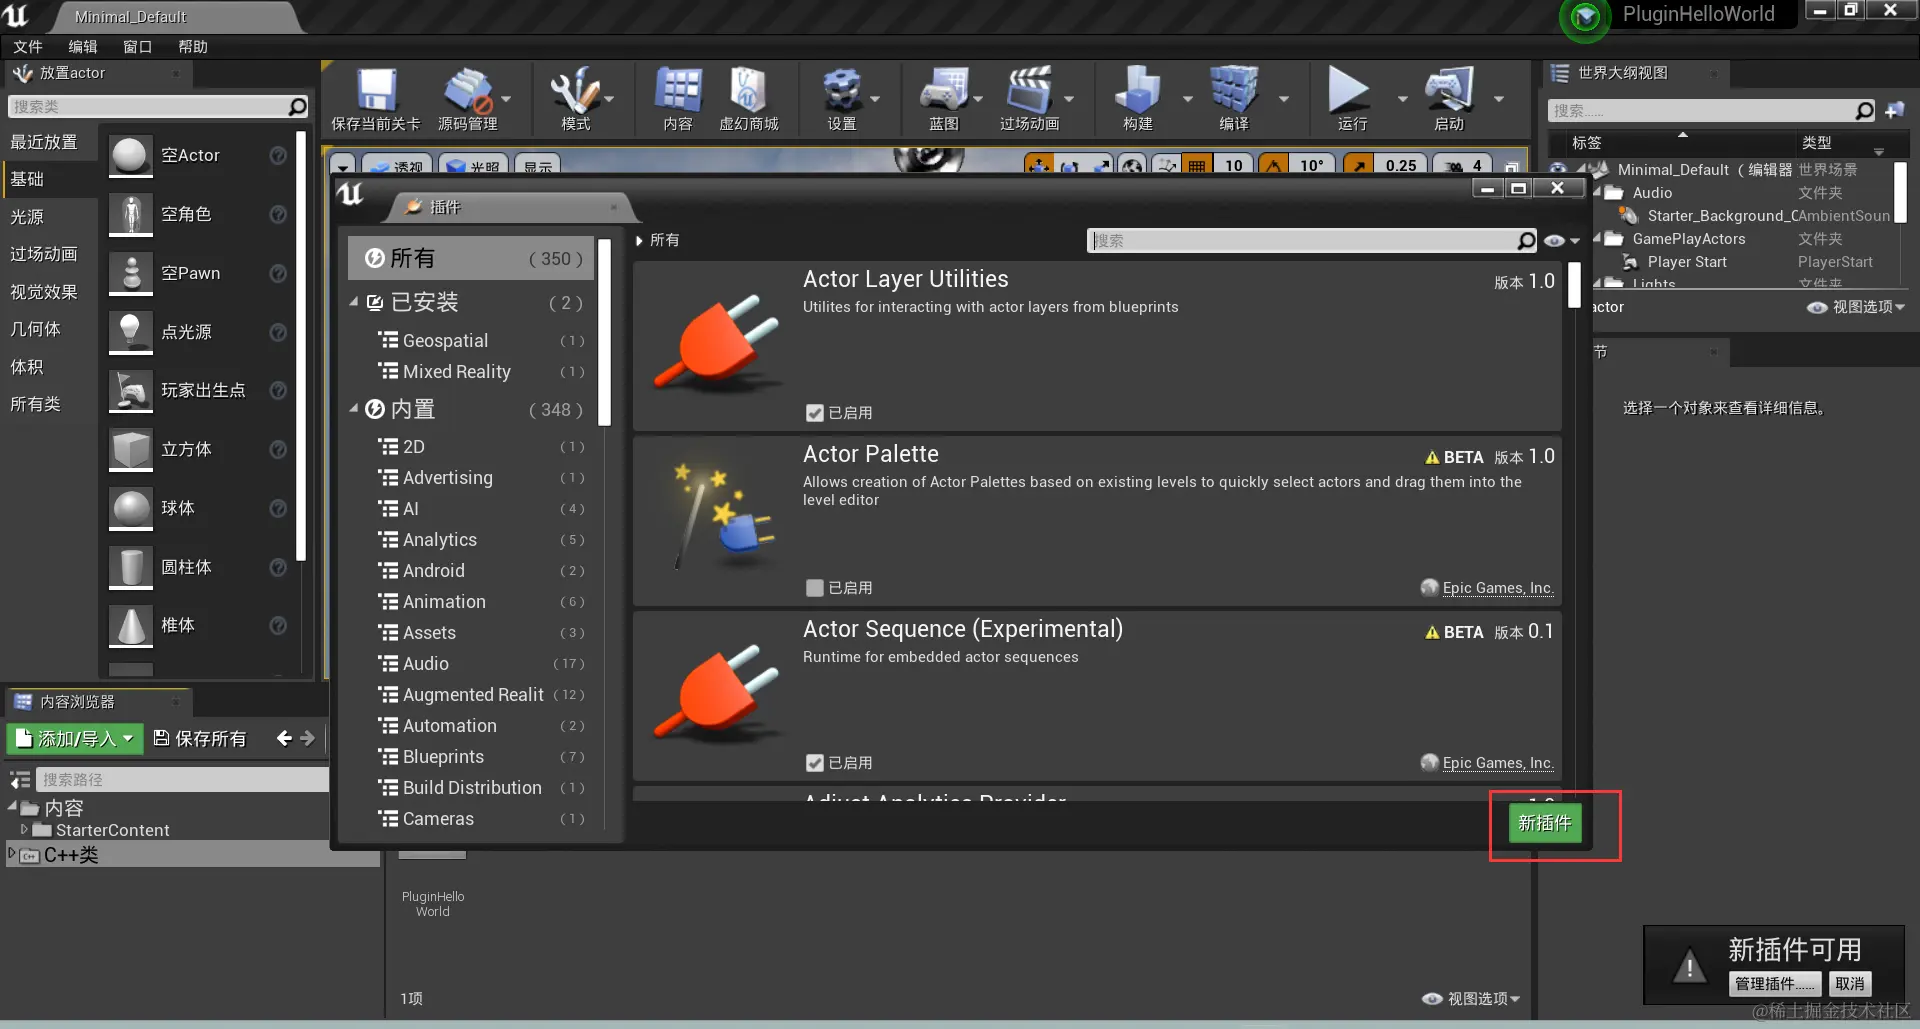Select the Empty Actor (空Actor) sphere icon
The image size is (1920, 1029).
[131, 156]
